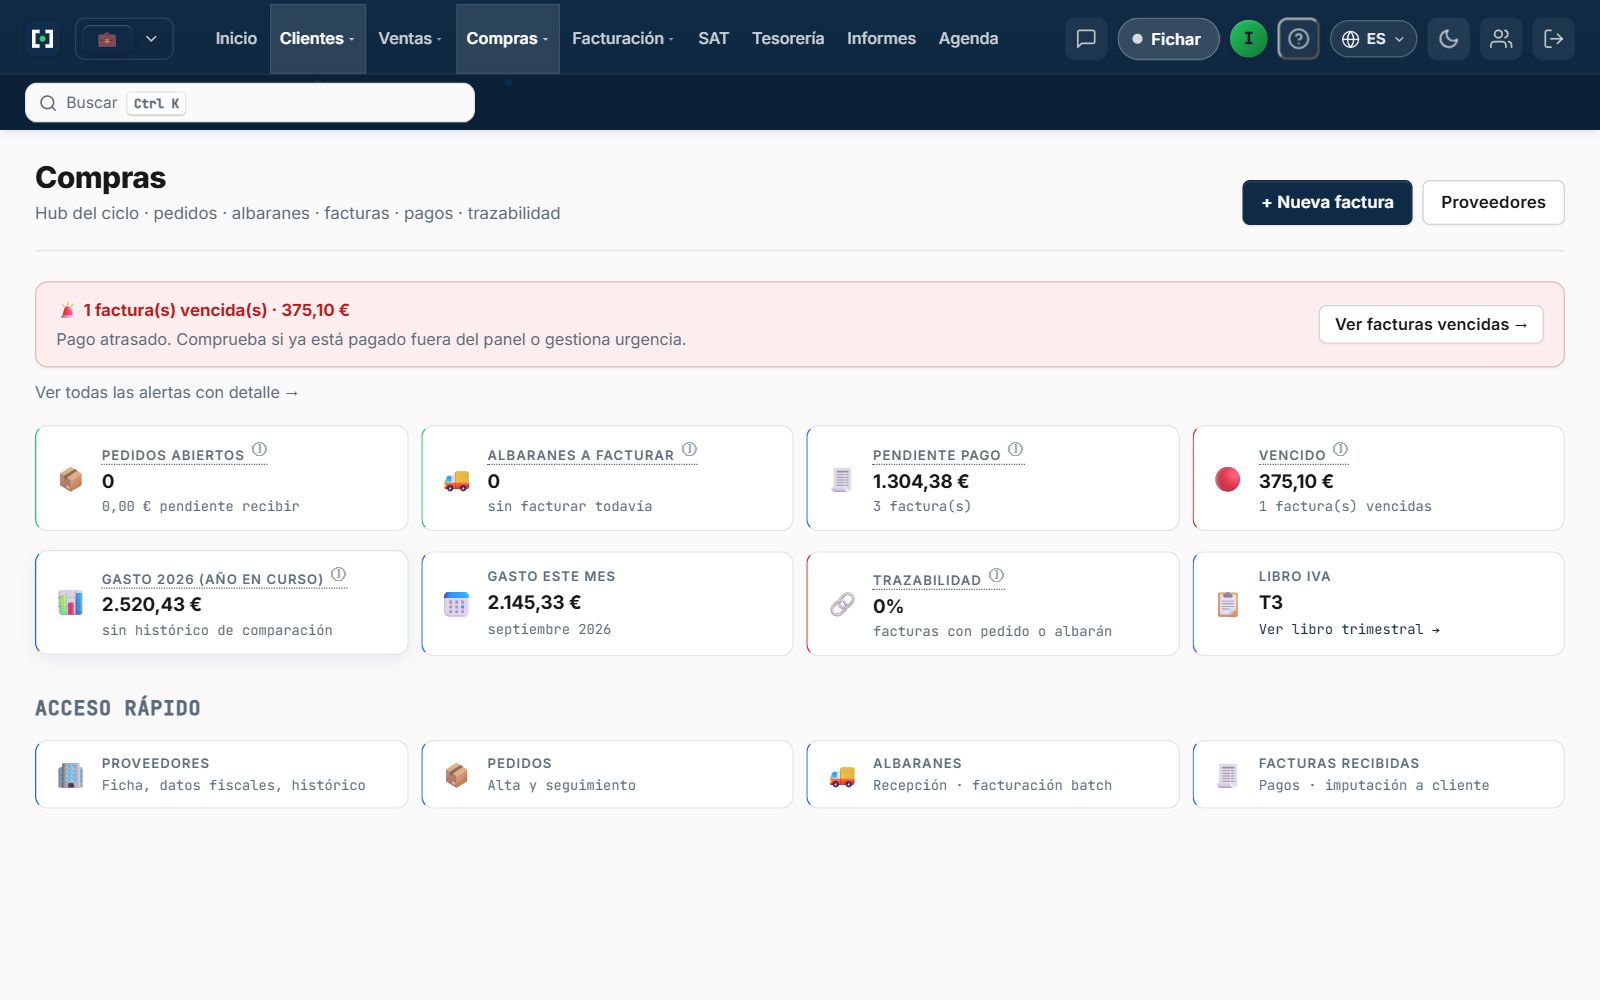Screen dimensions: 1600x1000
Task: Expand the Facturación menu
Action: tap(622, 38)
